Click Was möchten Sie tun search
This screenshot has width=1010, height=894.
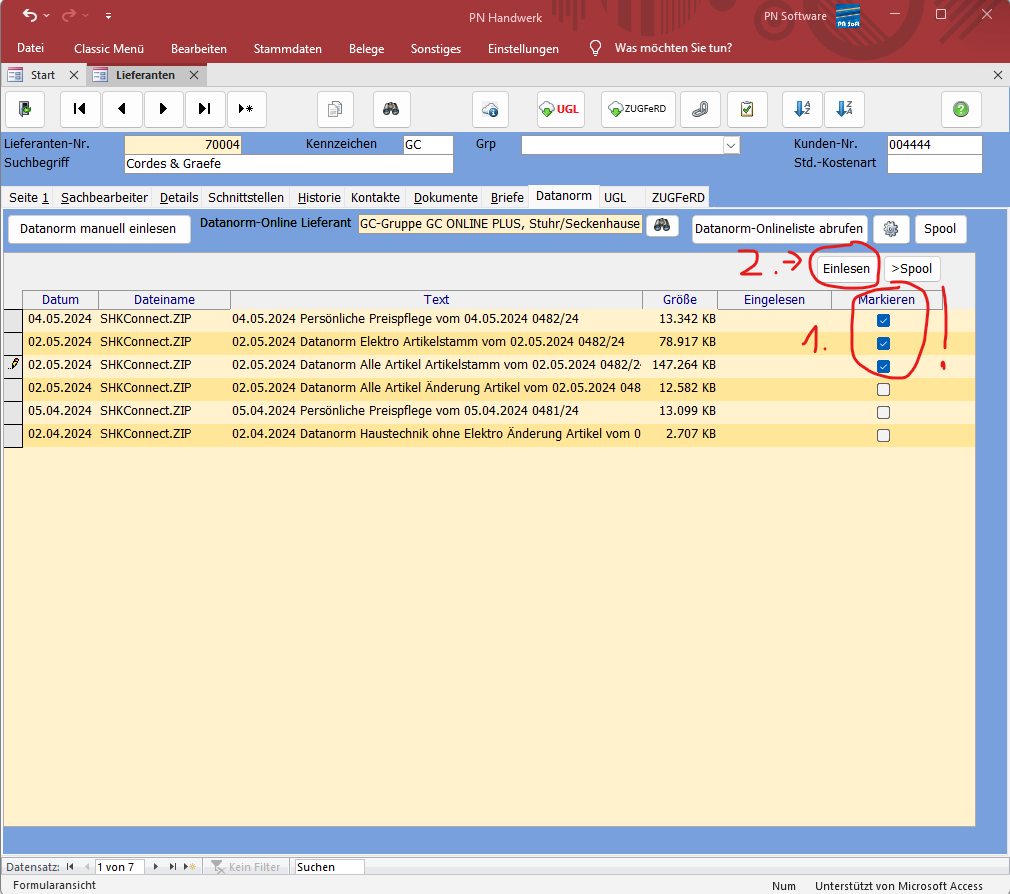(673, 48)
